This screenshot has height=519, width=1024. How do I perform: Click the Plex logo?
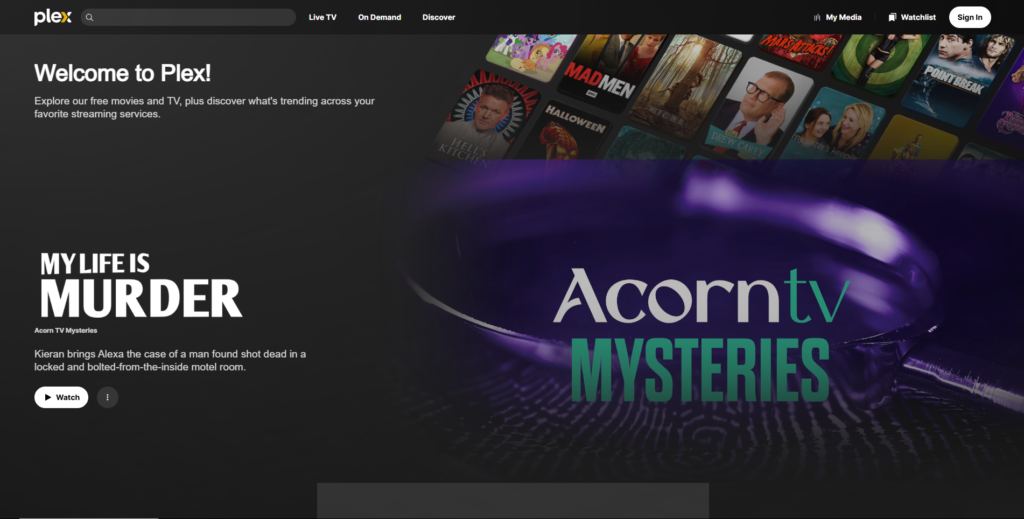pos(52,17)
